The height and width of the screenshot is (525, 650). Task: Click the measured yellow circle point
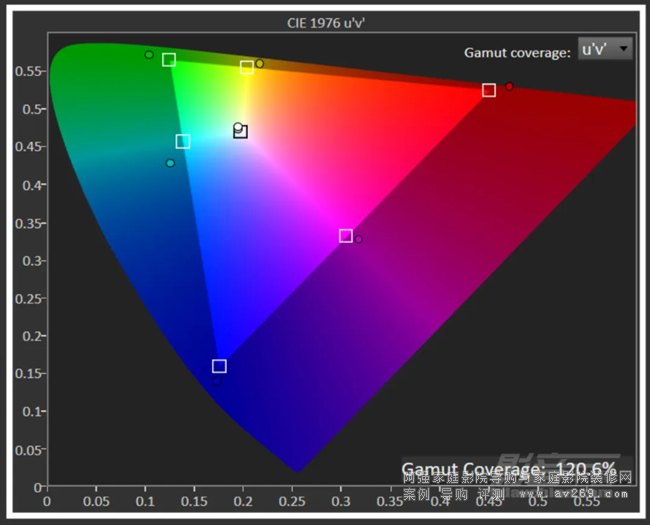point(260,64)
